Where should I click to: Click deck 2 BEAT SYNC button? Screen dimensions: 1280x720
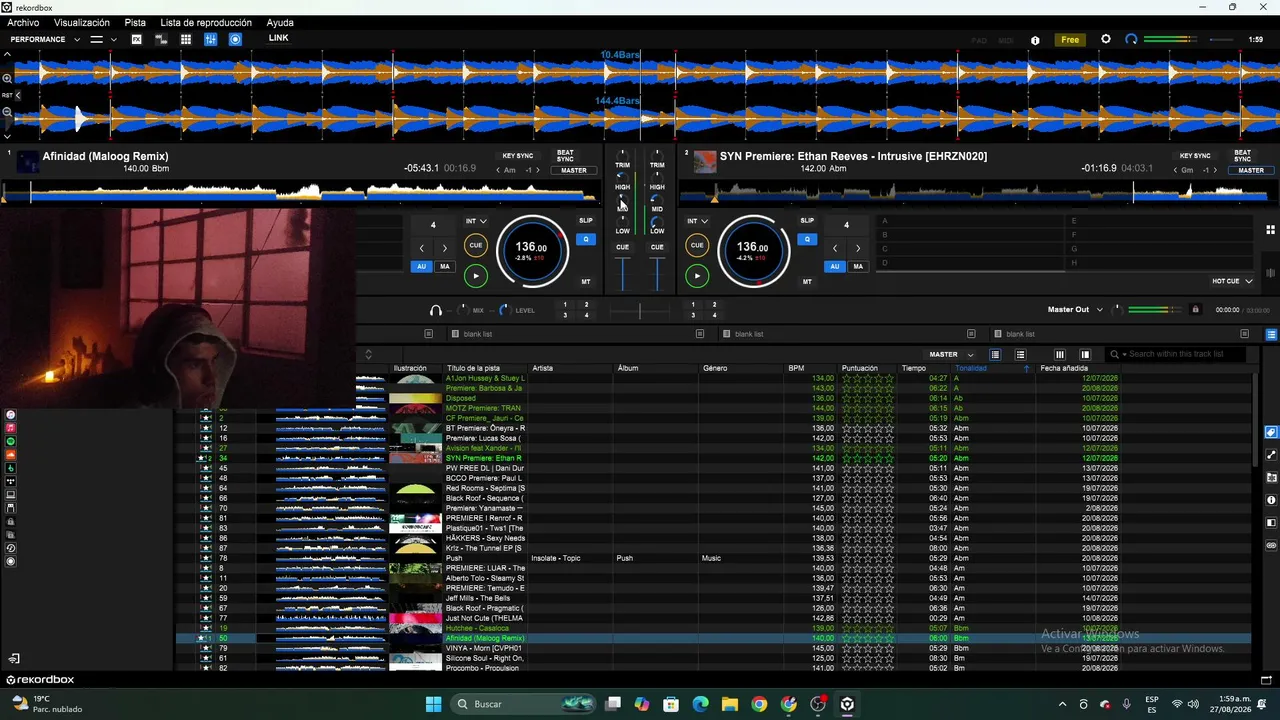(x=1242, y=156)
